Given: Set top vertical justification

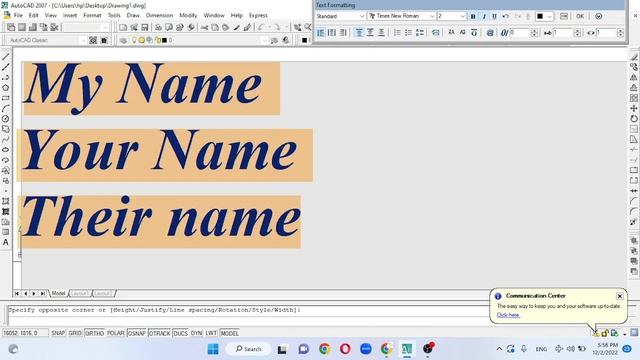Looking at the screenshot, I should click(x=359, y=32).
